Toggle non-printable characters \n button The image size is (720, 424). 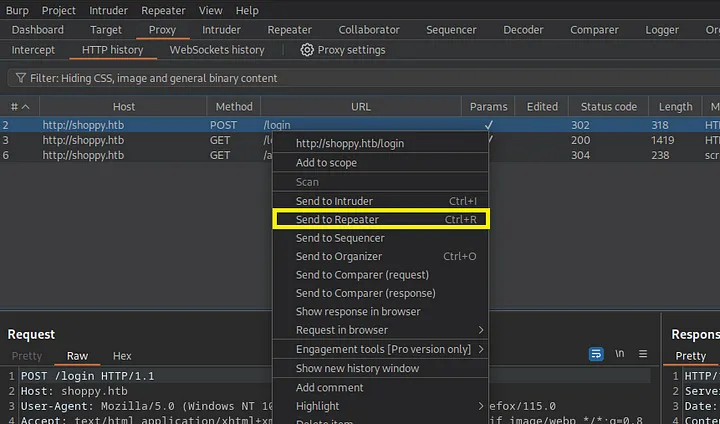620,355
